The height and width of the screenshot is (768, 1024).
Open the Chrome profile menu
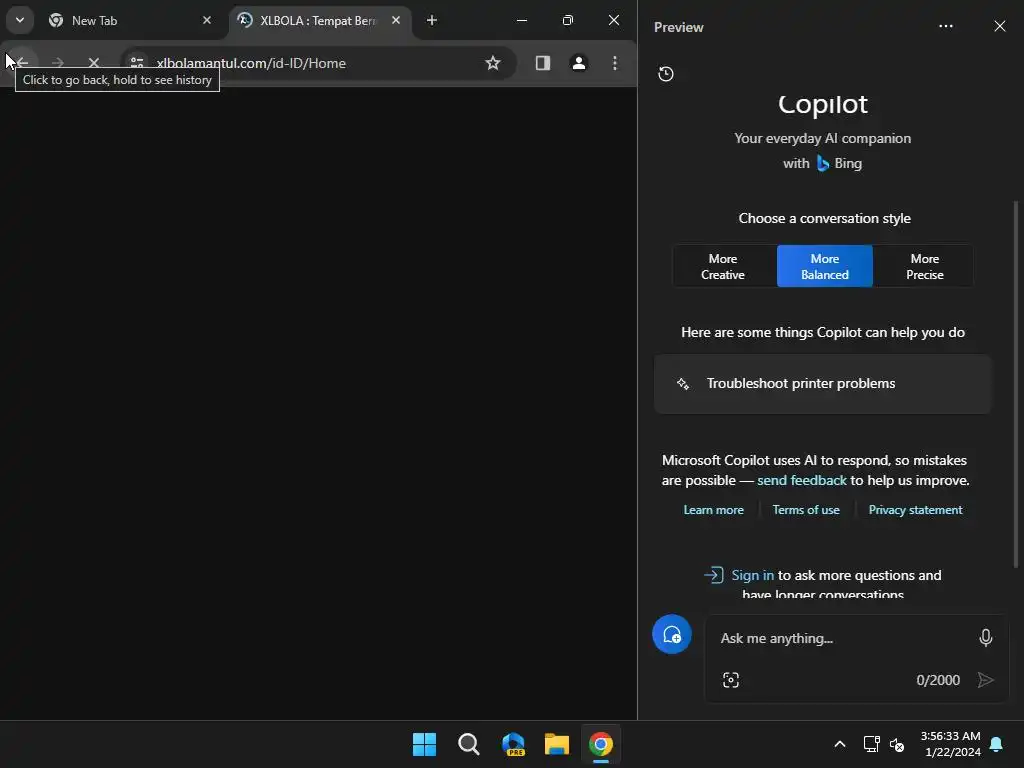[x=579, y=63]
